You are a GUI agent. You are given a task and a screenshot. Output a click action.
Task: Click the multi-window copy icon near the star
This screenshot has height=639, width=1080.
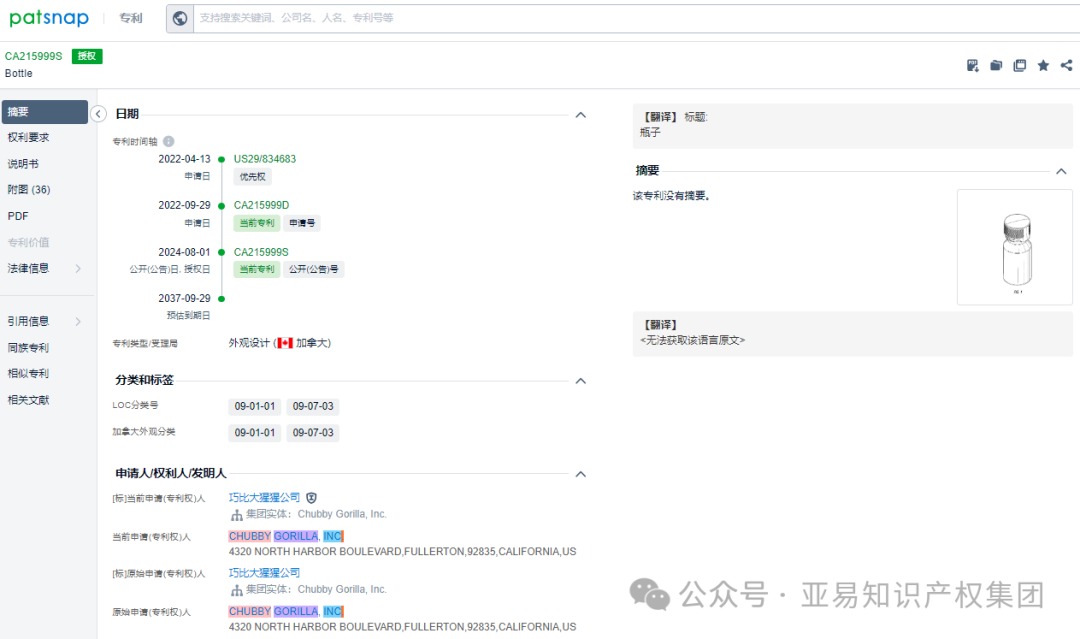1019,65
